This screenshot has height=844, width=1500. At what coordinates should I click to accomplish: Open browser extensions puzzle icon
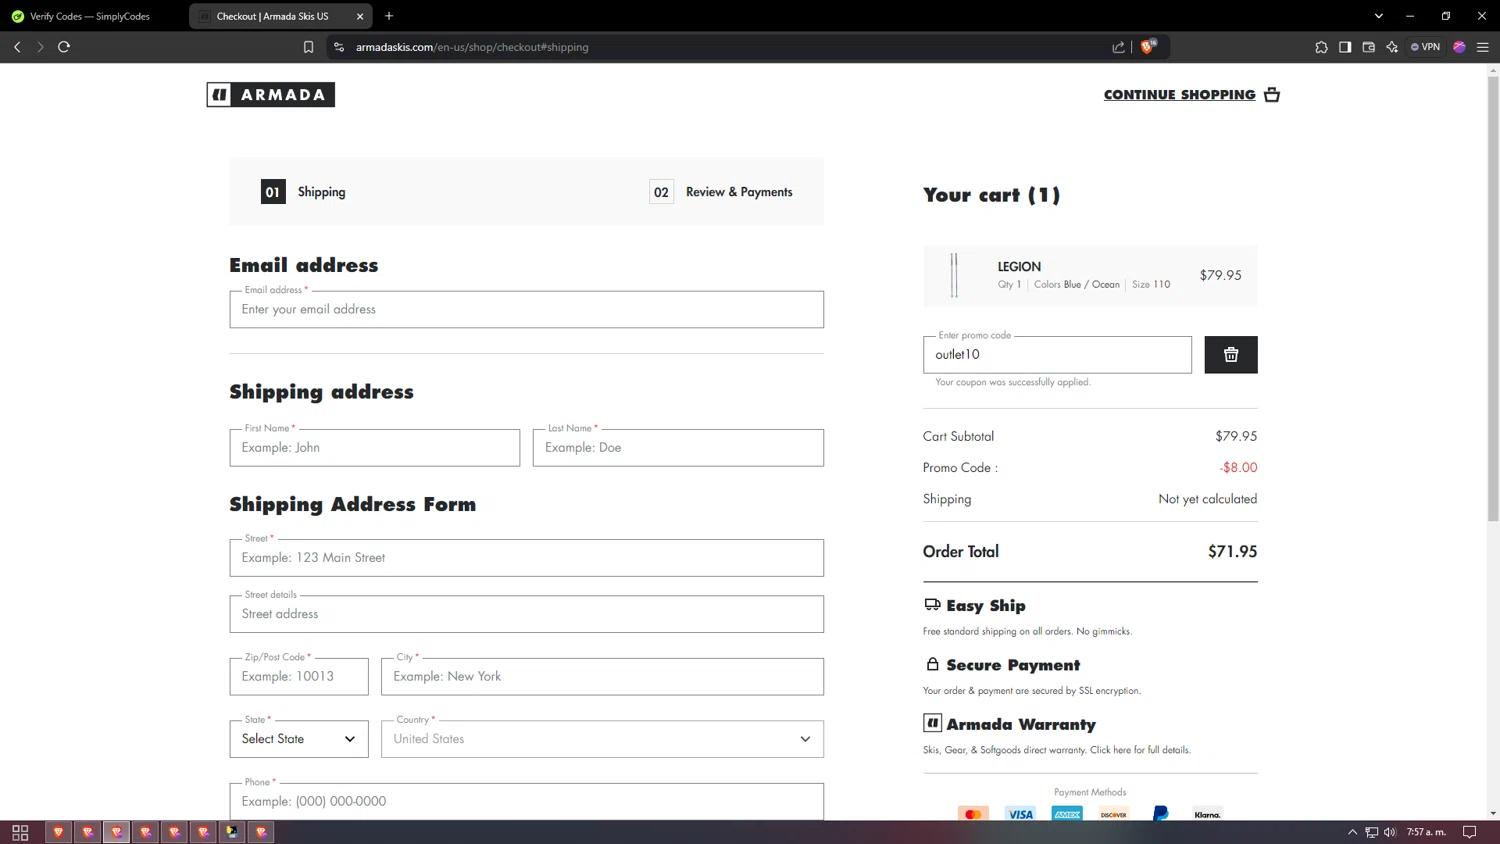coord(1321,47)
